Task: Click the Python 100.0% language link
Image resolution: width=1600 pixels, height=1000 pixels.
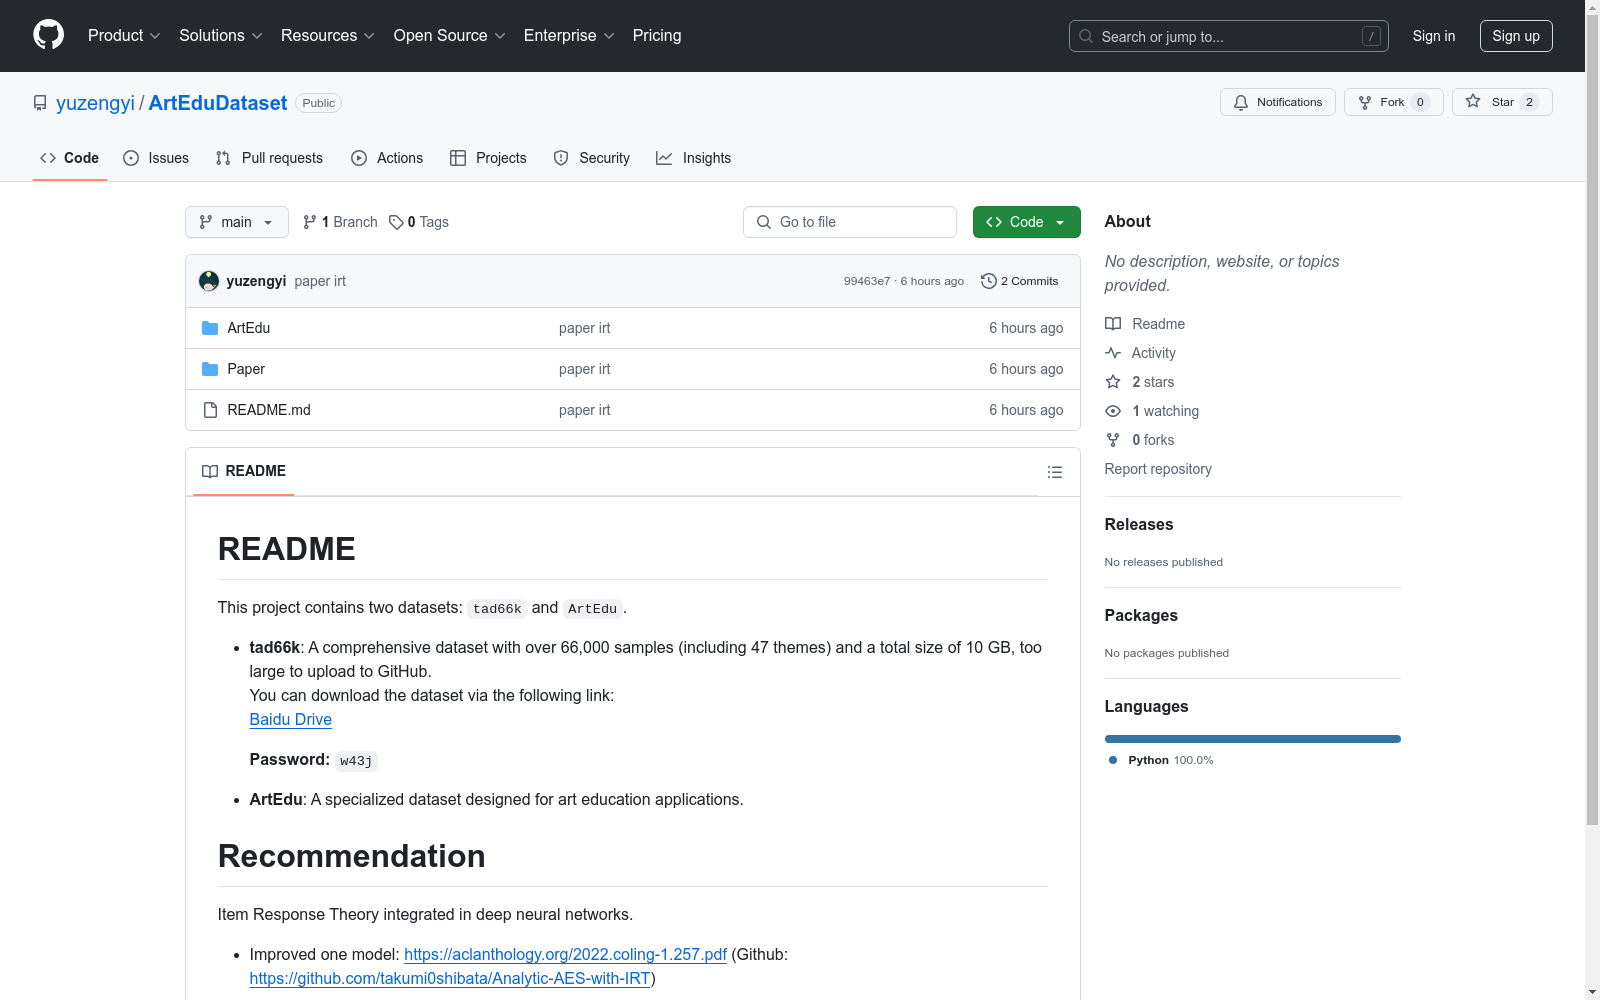Action: pos(1161,760)
